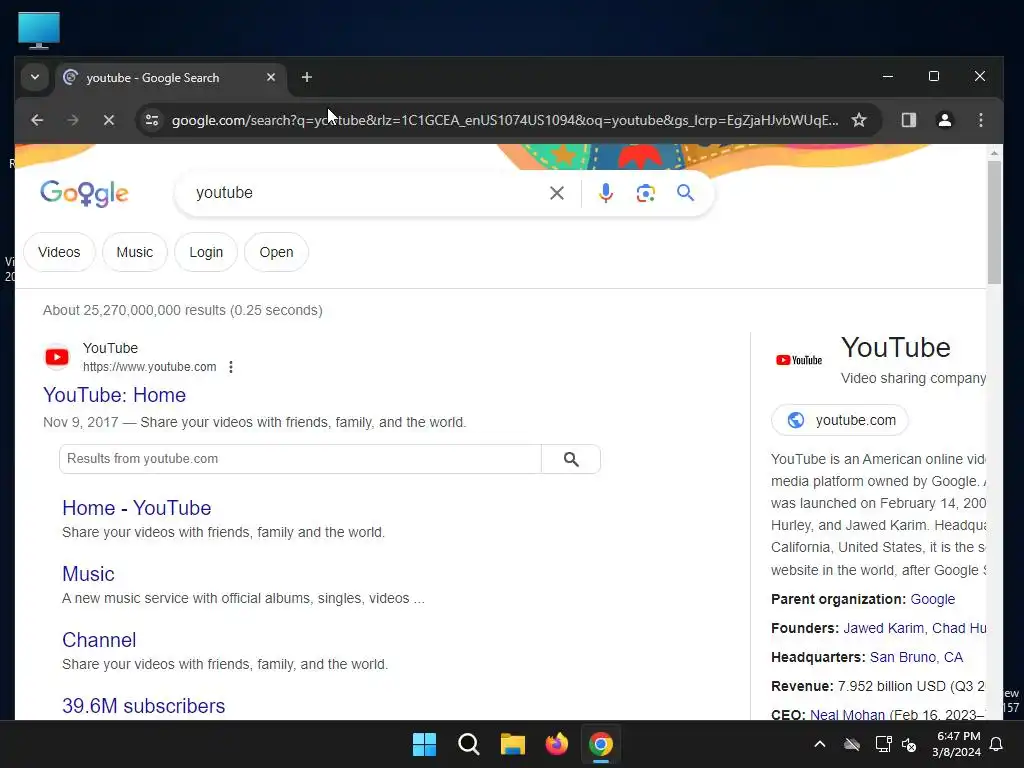Select the Videos filter chip

(x=59, y=252)
